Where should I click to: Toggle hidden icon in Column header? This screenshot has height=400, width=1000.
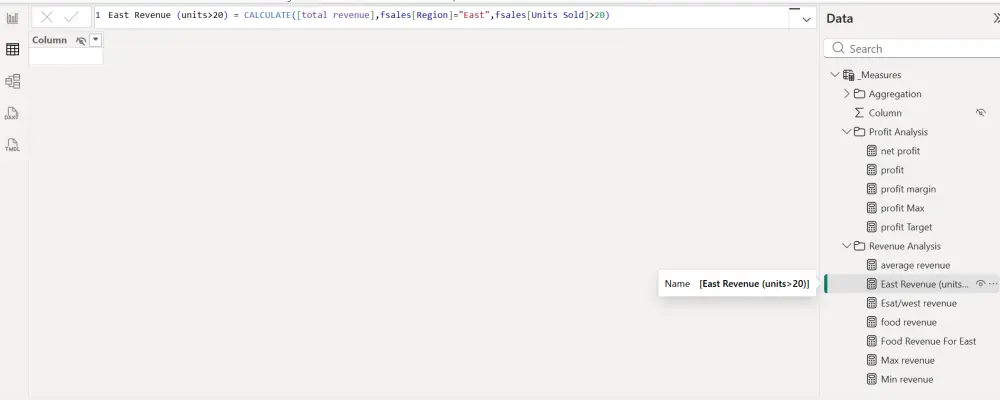[x=81, y=40]
